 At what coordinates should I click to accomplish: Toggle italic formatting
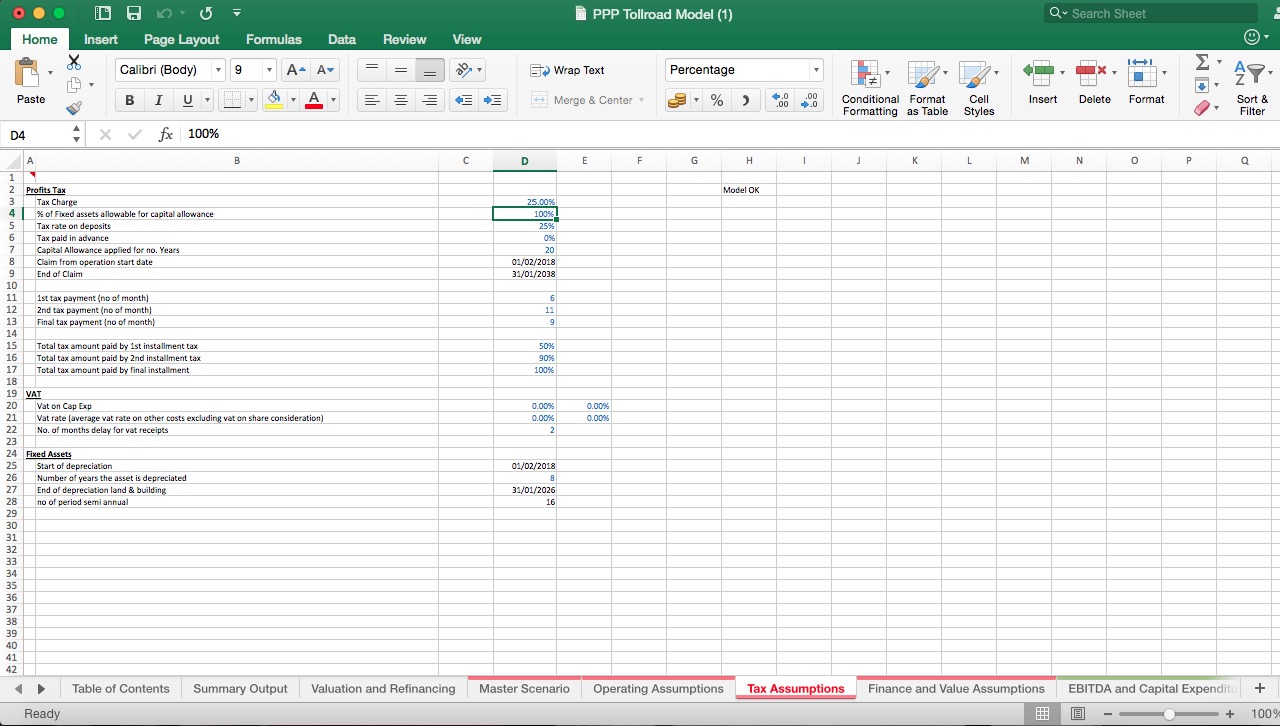tap(158, 100)
